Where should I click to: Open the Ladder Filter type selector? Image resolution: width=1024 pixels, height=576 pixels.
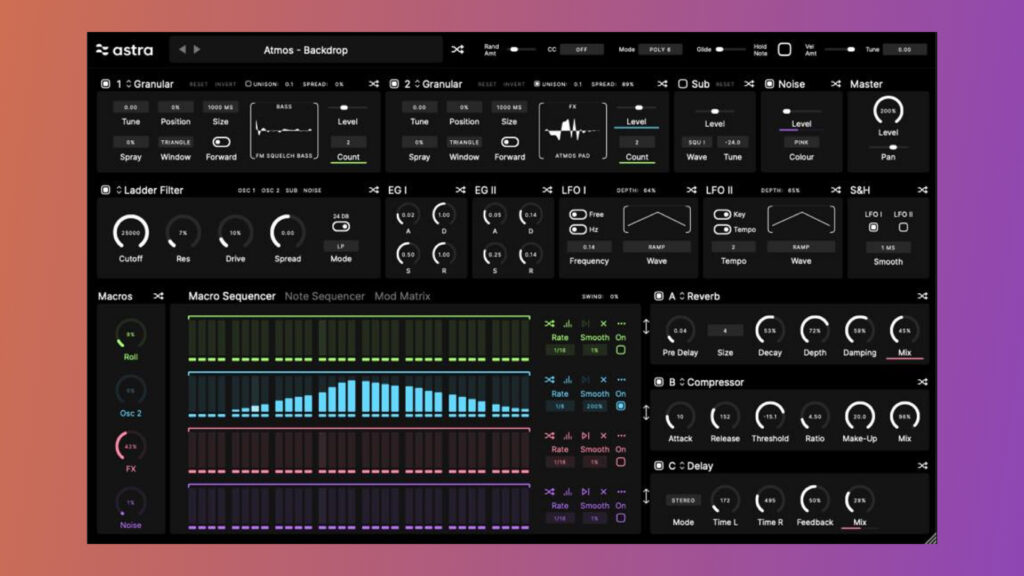point(120,190)
